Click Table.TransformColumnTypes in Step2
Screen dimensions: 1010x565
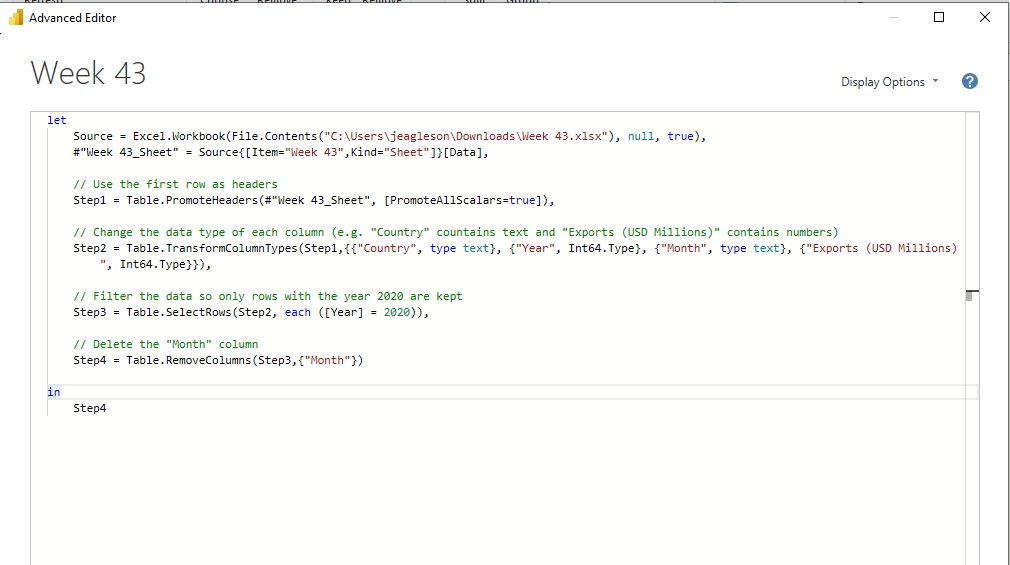coord(212,248)
